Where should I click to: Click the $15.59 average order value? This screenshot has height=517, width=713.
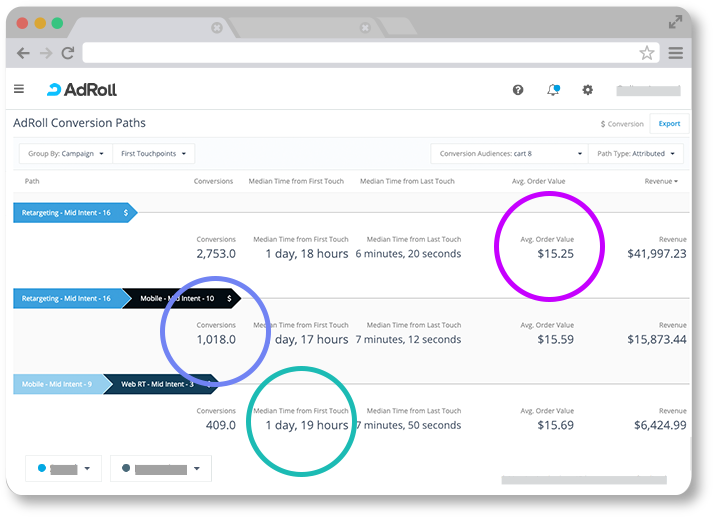click(555, 340)
